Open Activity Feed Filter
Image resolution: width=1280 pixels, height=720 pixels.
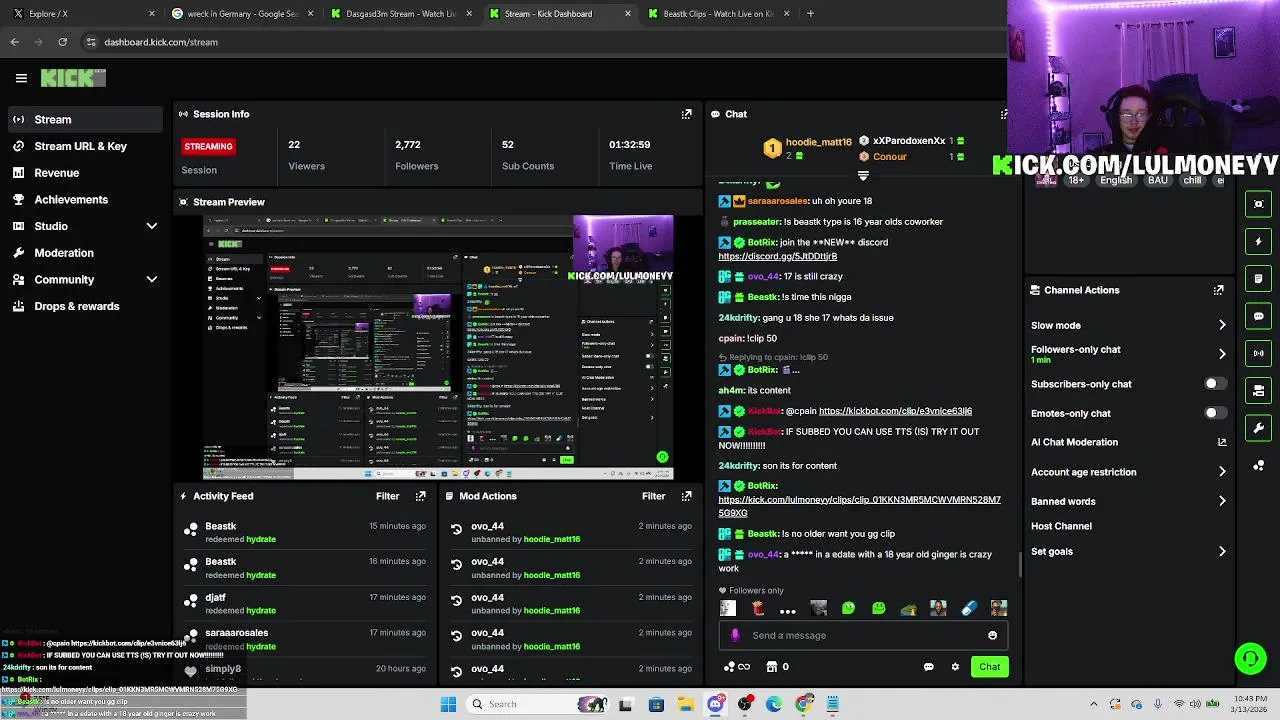pos(387,496)
